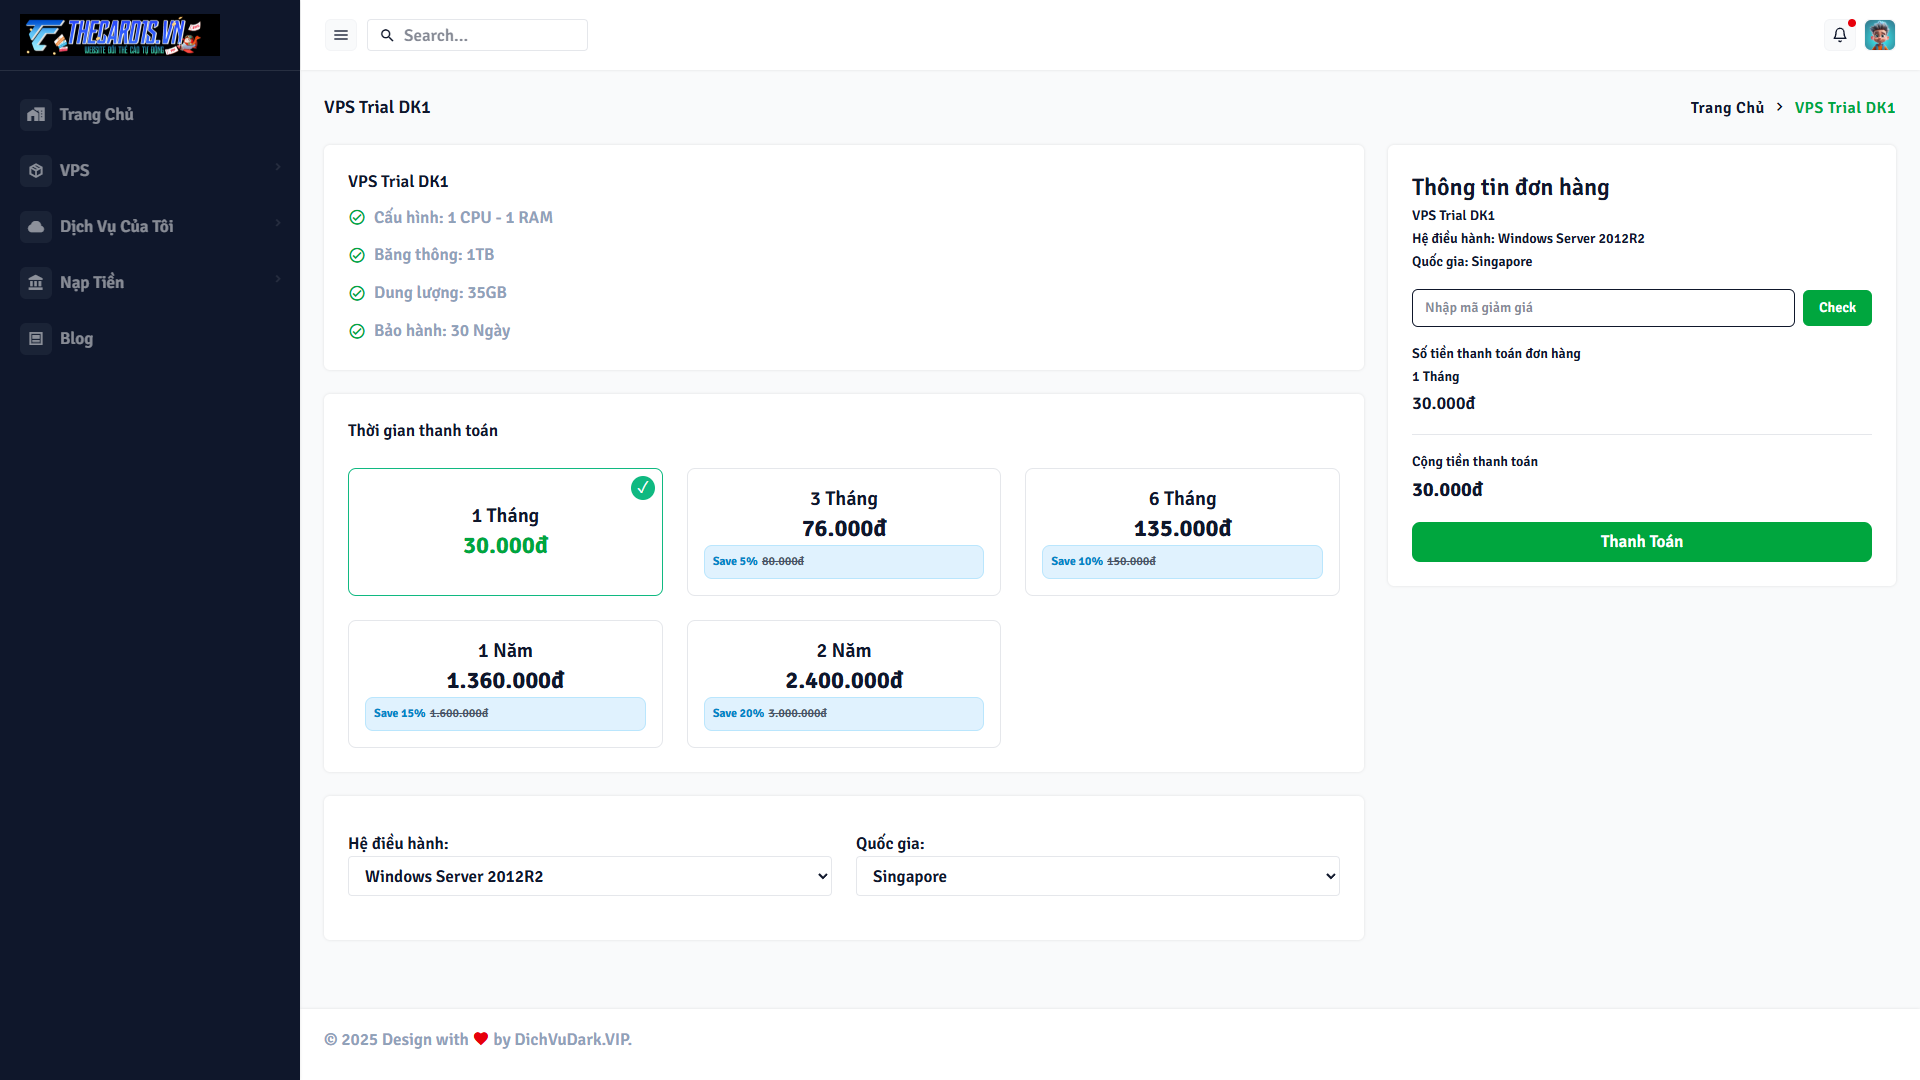The width and height of the screenshot is (1920, 1080).
Task: Click the Blog sidebar icon
Action: point(36,338)
